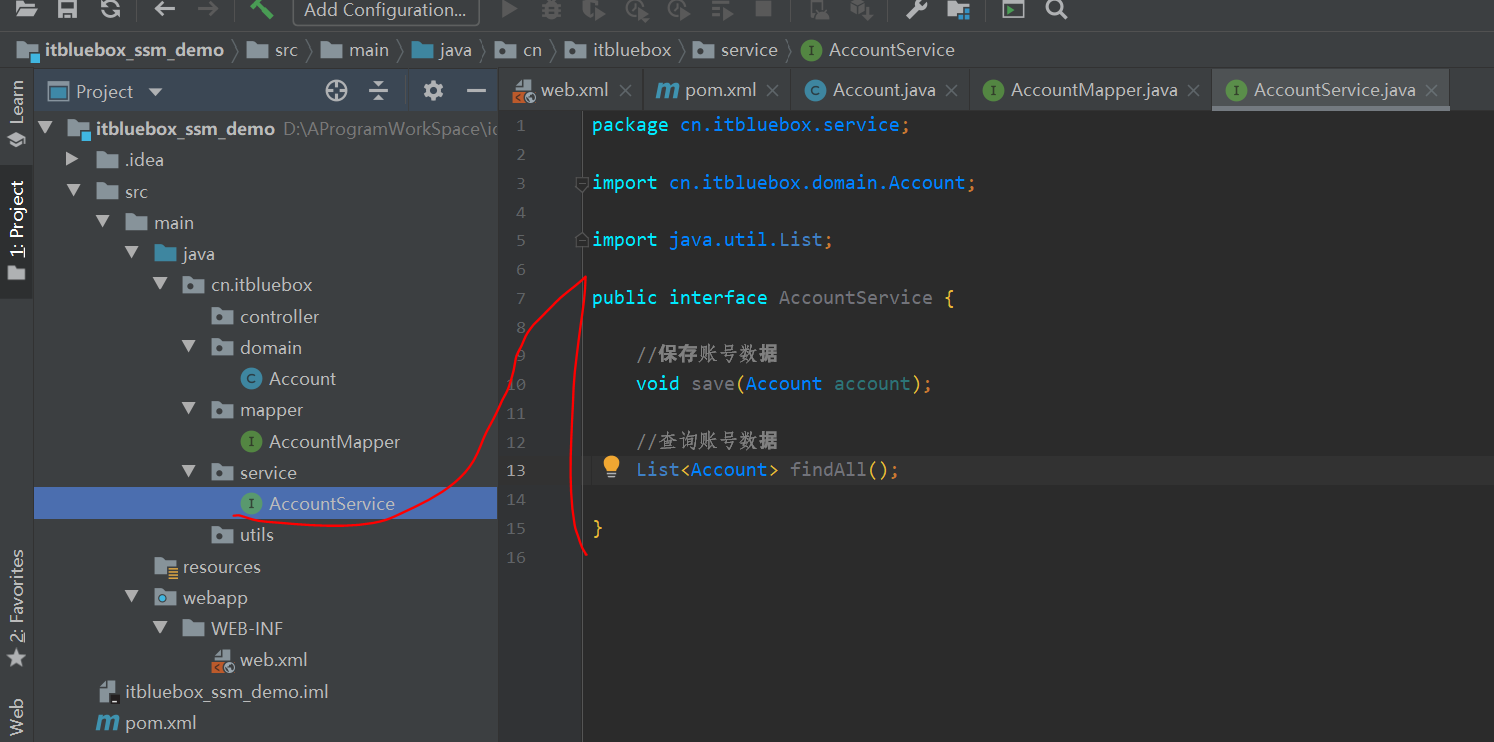Collapse the mapper package arrow
Viewport: 1494px width, 742px height.
(189, 409)
